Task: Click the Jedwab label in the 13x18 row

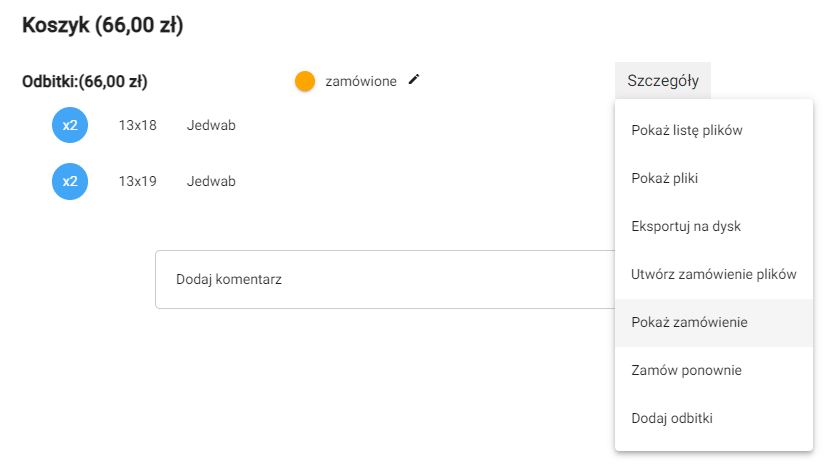Action: coord(211,126)
